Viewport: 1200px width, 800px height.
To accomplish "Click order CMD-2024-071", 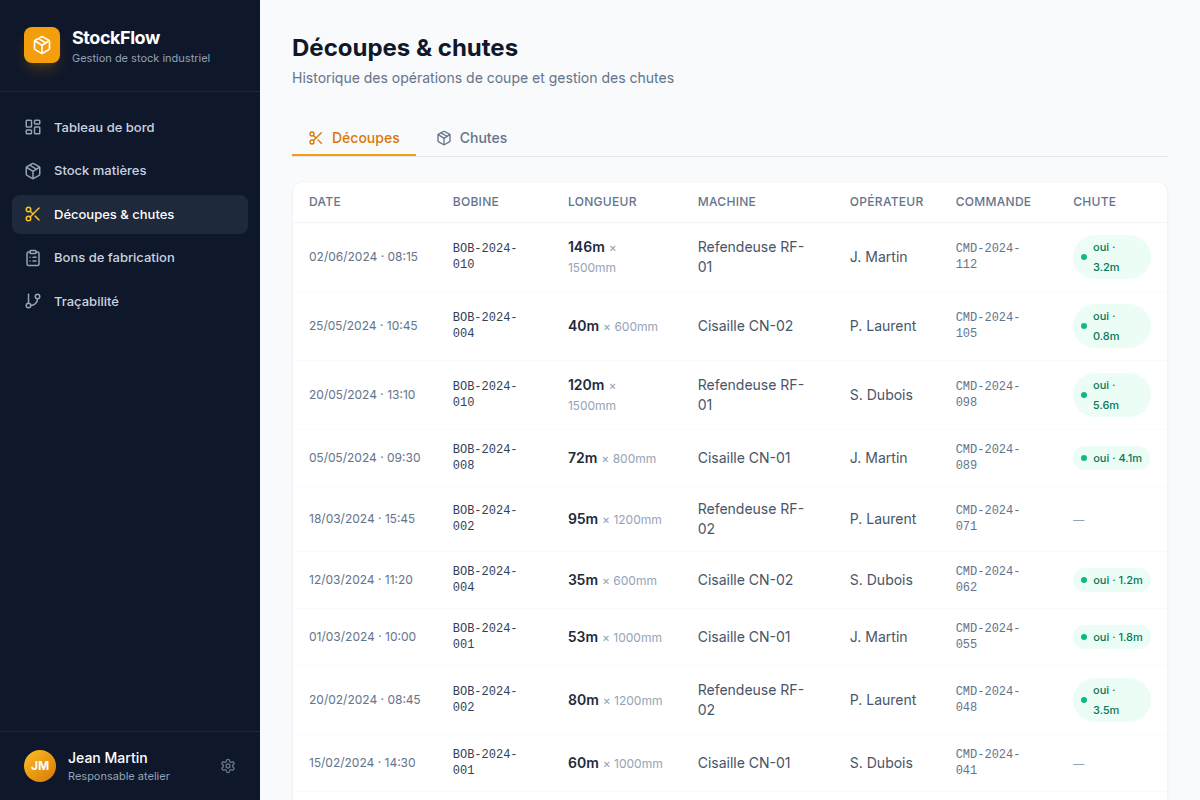I will [x=988, y=519].
